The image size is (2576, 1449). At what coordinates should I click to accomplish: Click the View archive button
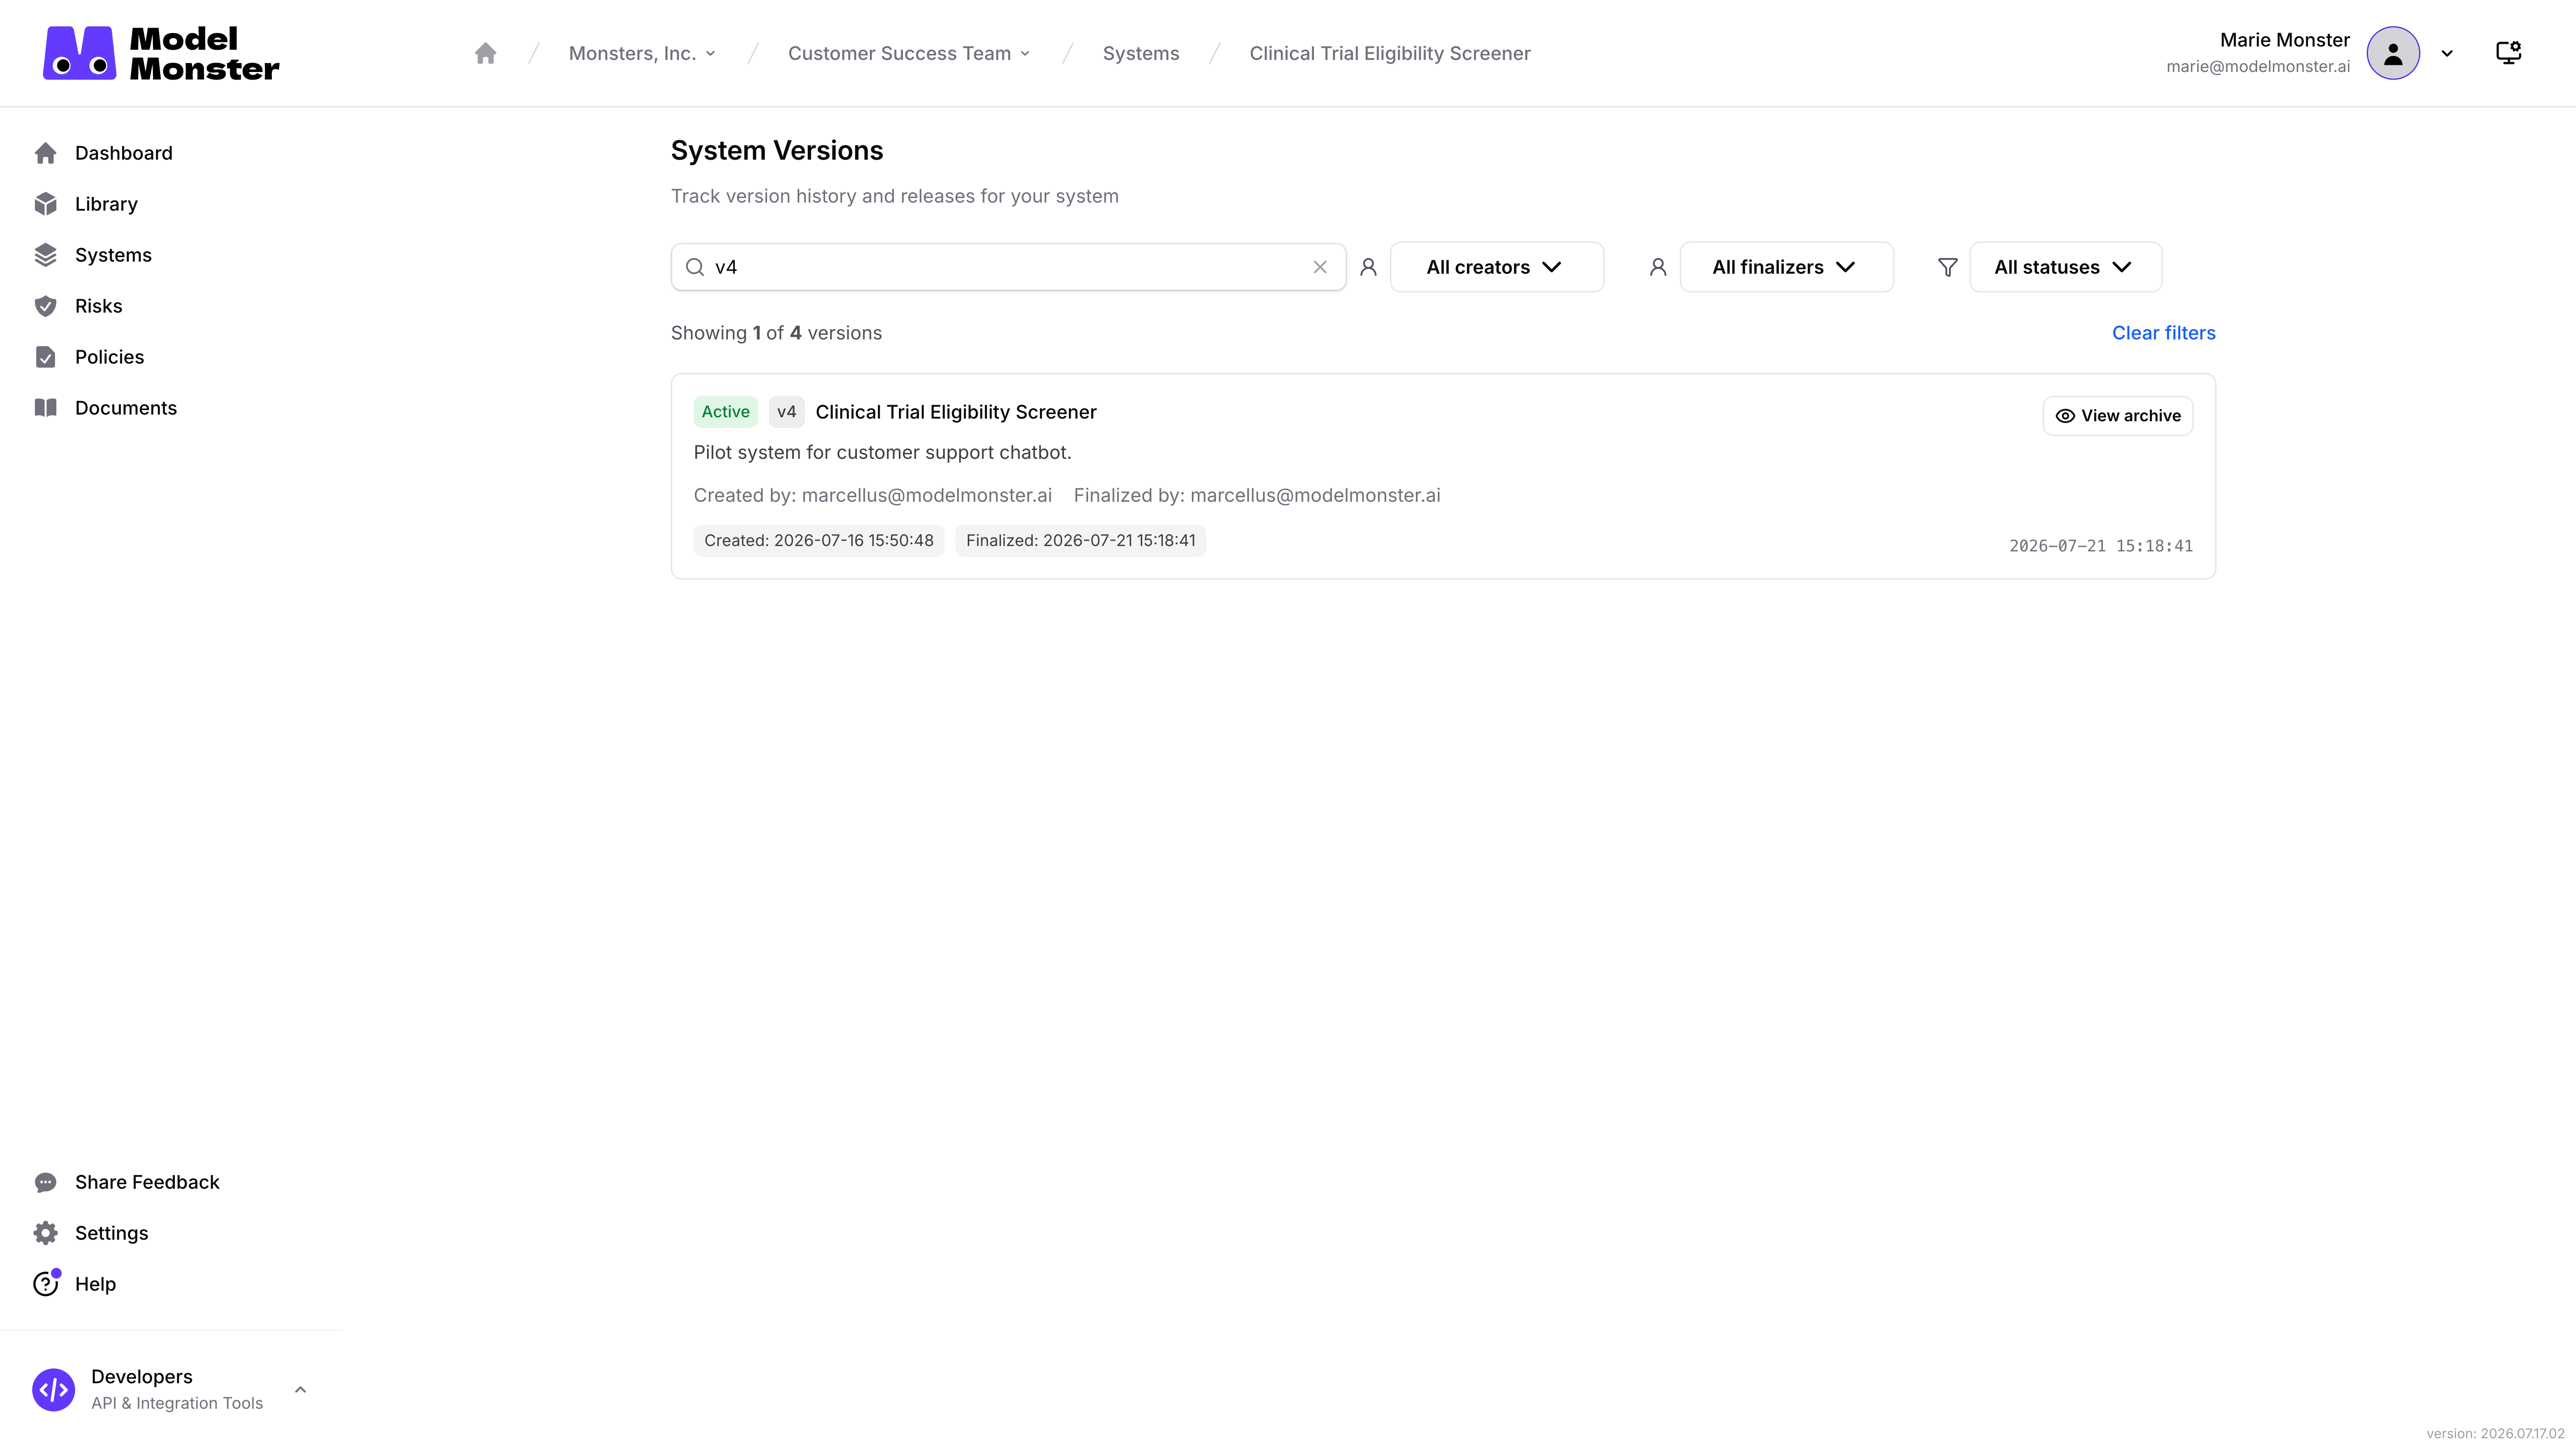pos(2118,416)
